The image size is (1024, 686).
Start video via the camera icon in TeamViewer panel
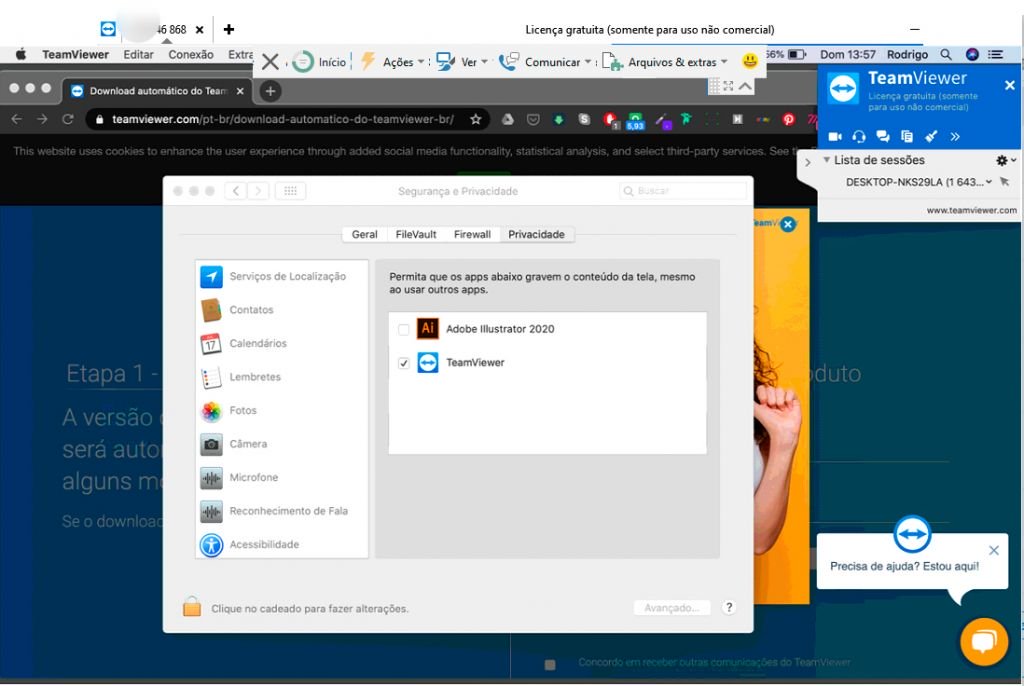pos(835,137)
